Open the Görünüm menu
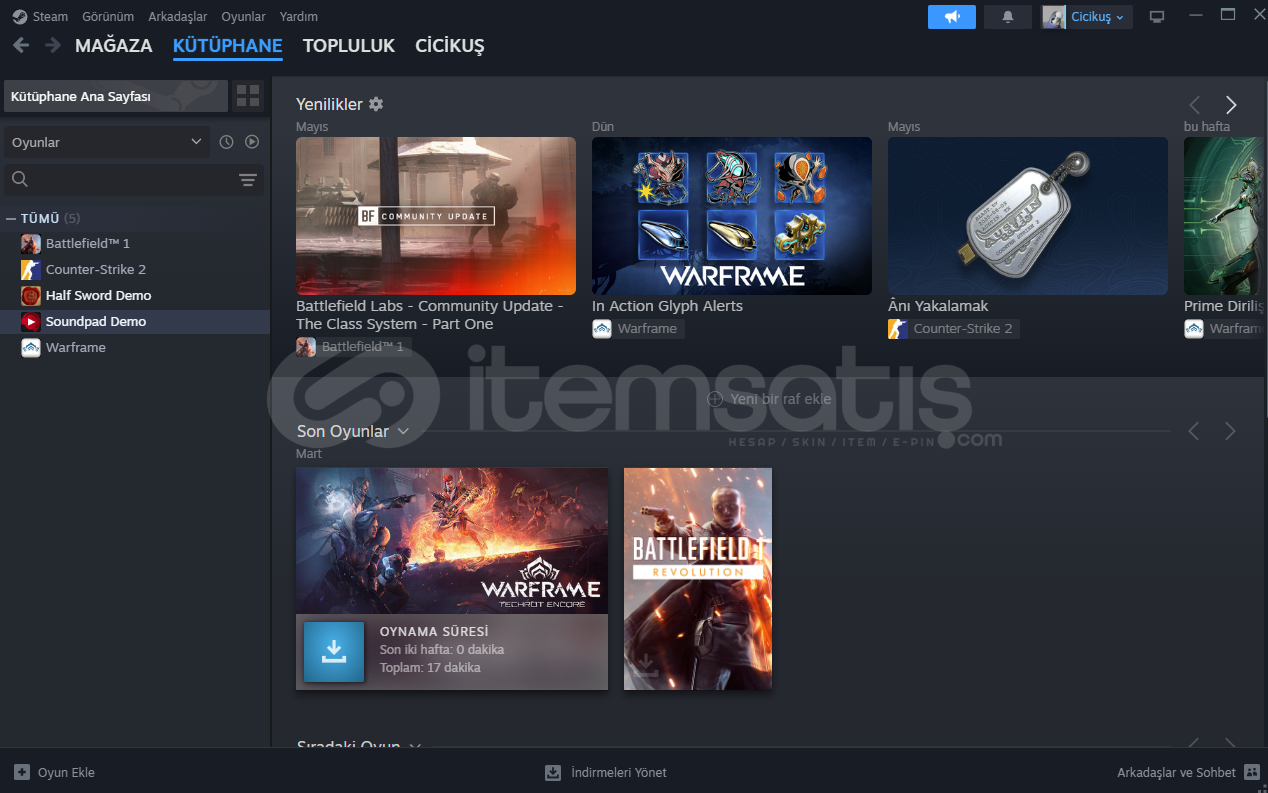The width and height of the screenshot is (1268, 793). [x=107, y=16]
